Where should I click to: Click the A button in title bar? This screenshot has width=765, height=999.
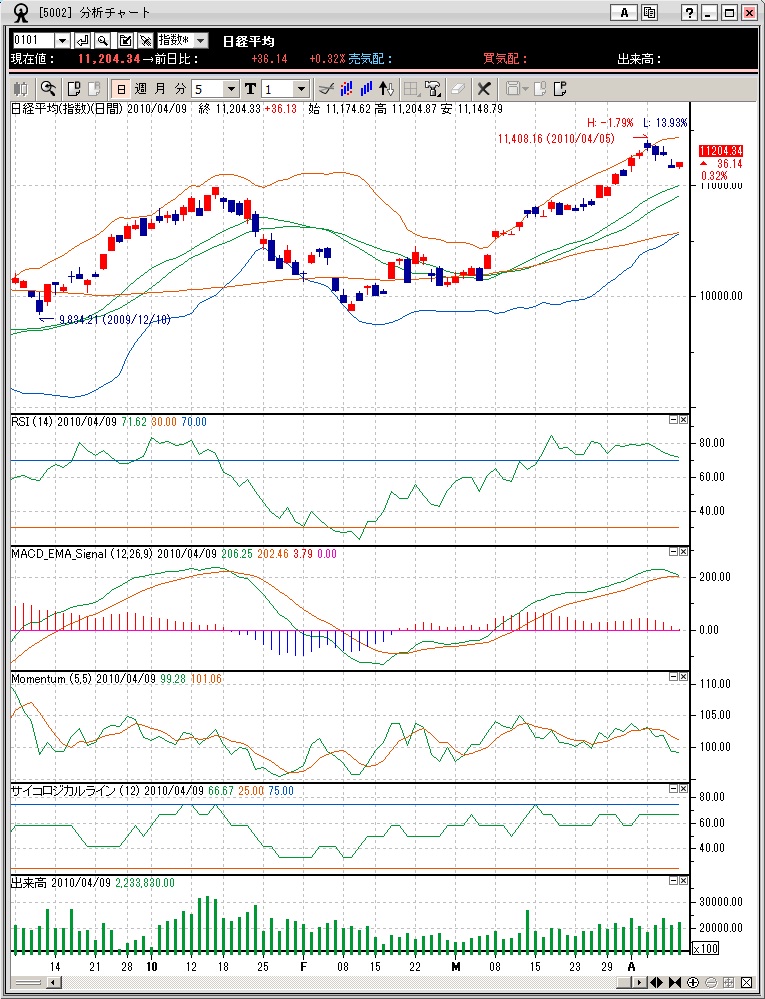click(x=624, y=13)
